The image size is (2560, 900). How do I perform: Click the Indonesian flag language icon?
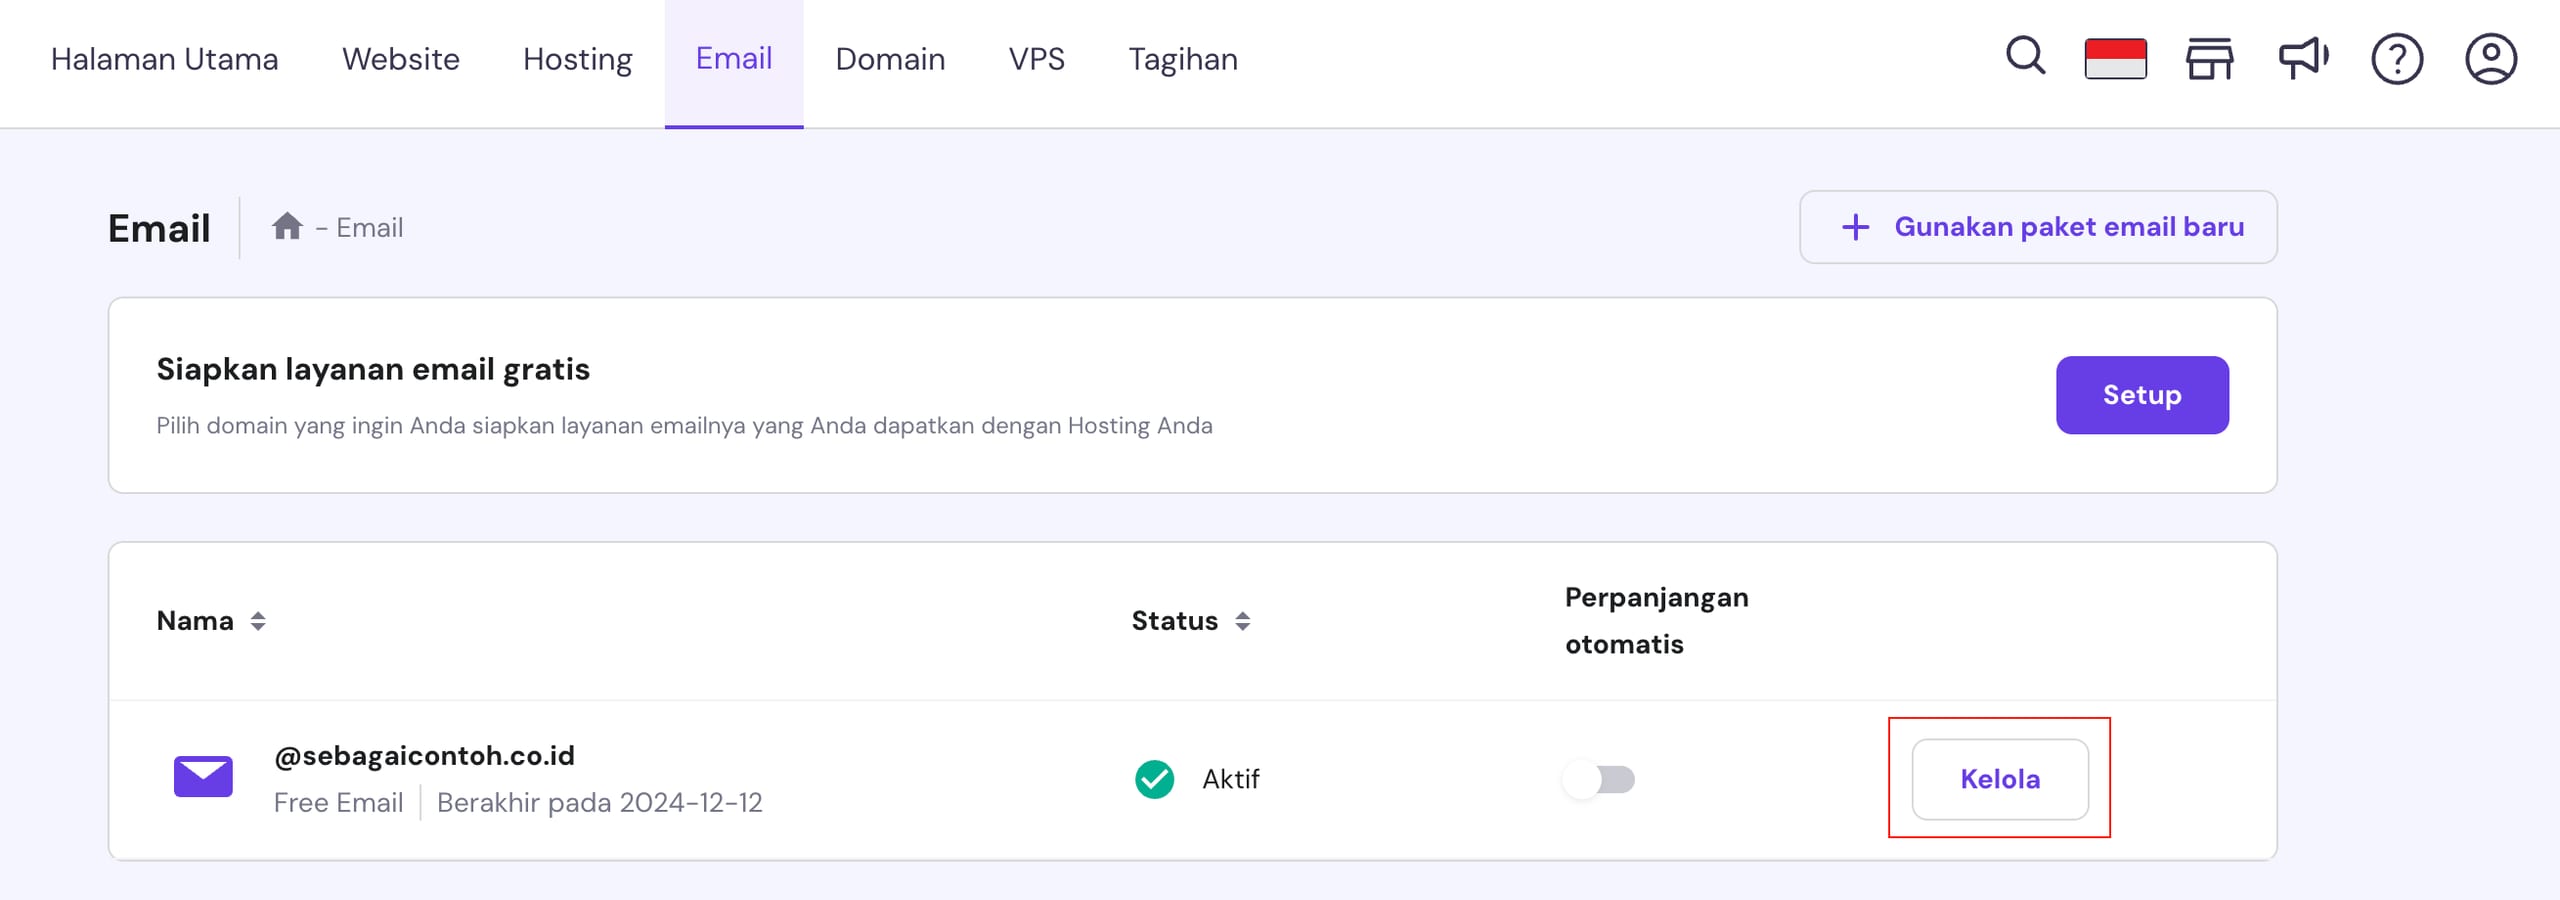[x=2115, y=58]
